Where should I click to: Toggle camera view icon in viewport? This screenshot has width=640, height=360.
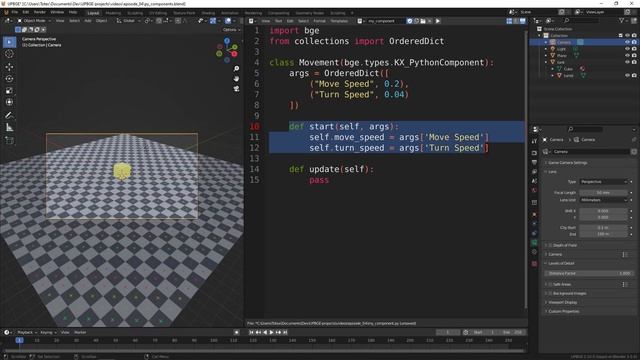[236, 88]
